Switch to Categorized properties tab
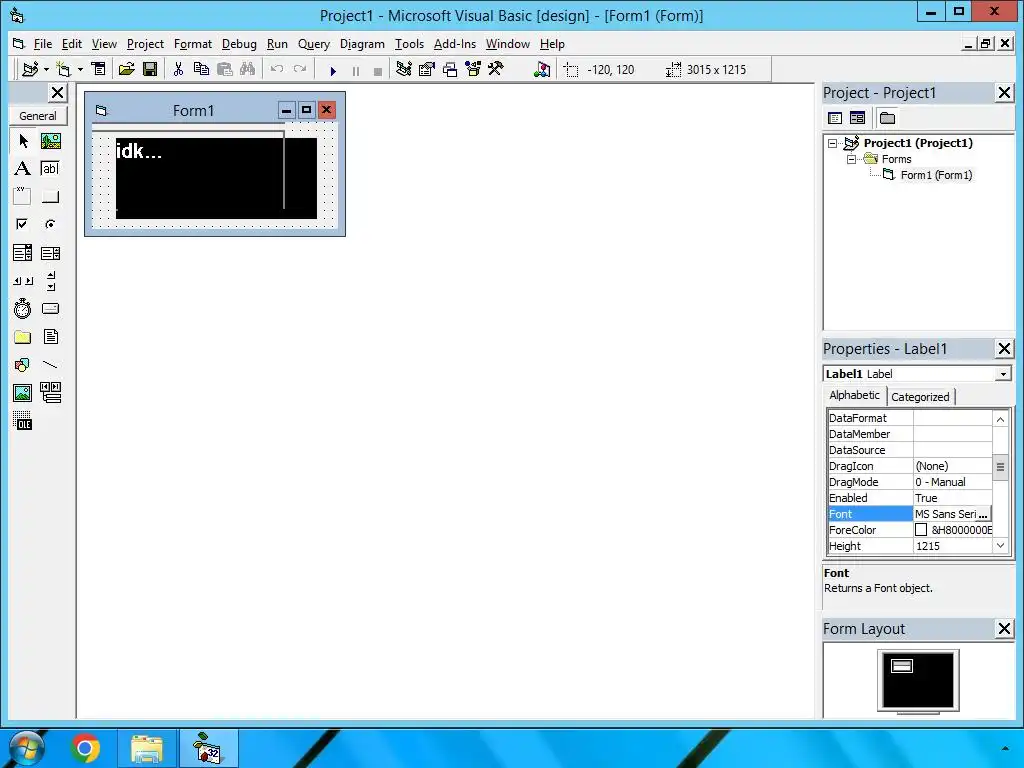This screenshot has width=1024, height=768. tap(920, 397)
